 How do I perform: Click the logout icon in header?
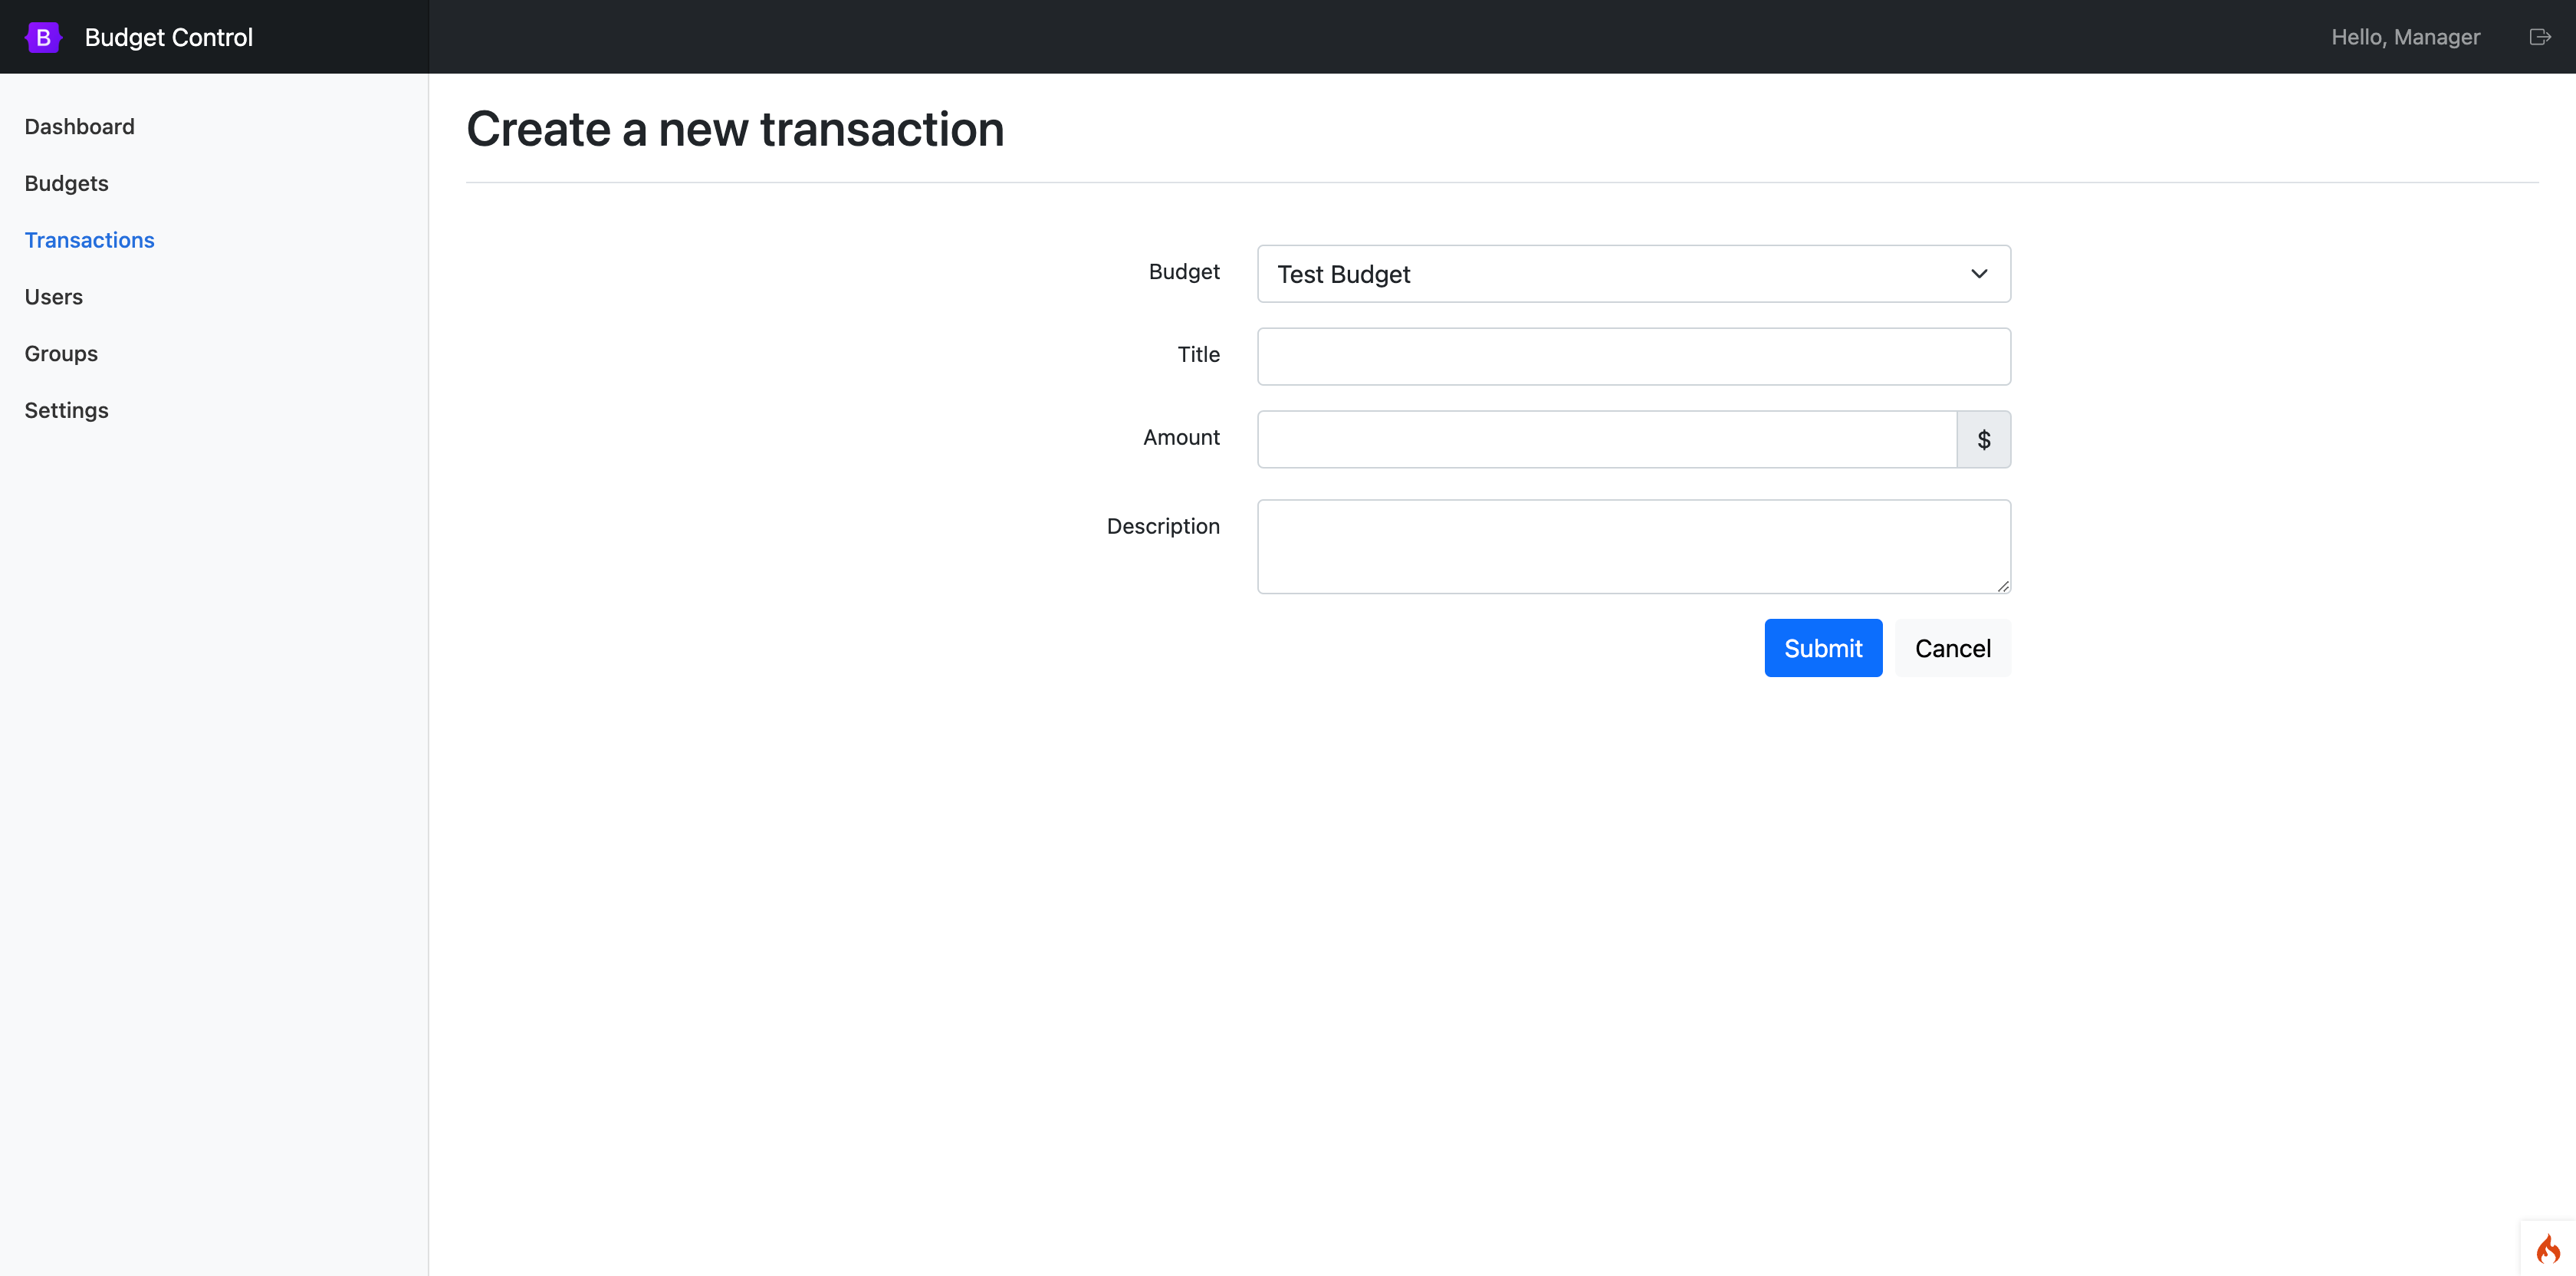point(2539,37)
